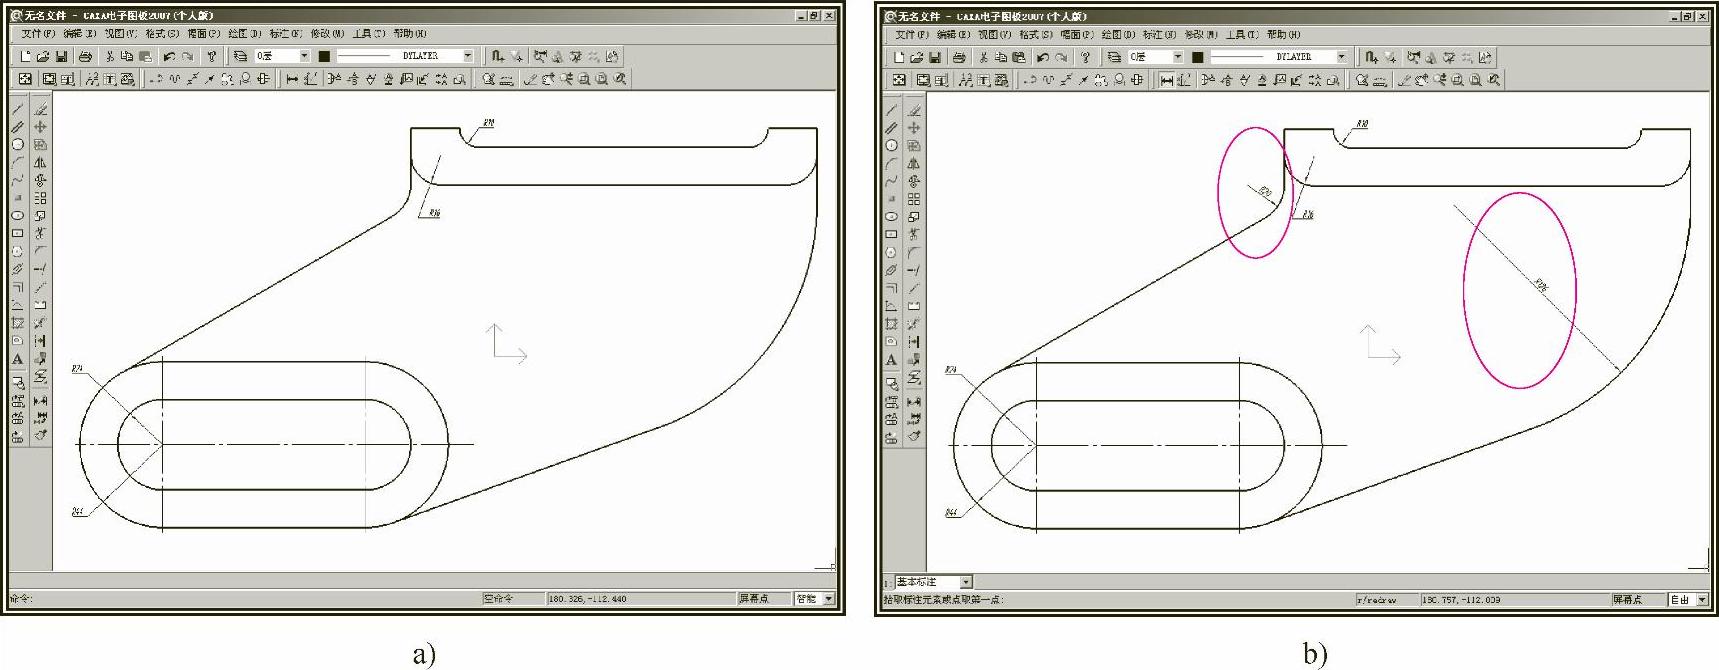1719x670 pixels.
Task: Click the black color swatch in window b
Action: click(1198, 58)
